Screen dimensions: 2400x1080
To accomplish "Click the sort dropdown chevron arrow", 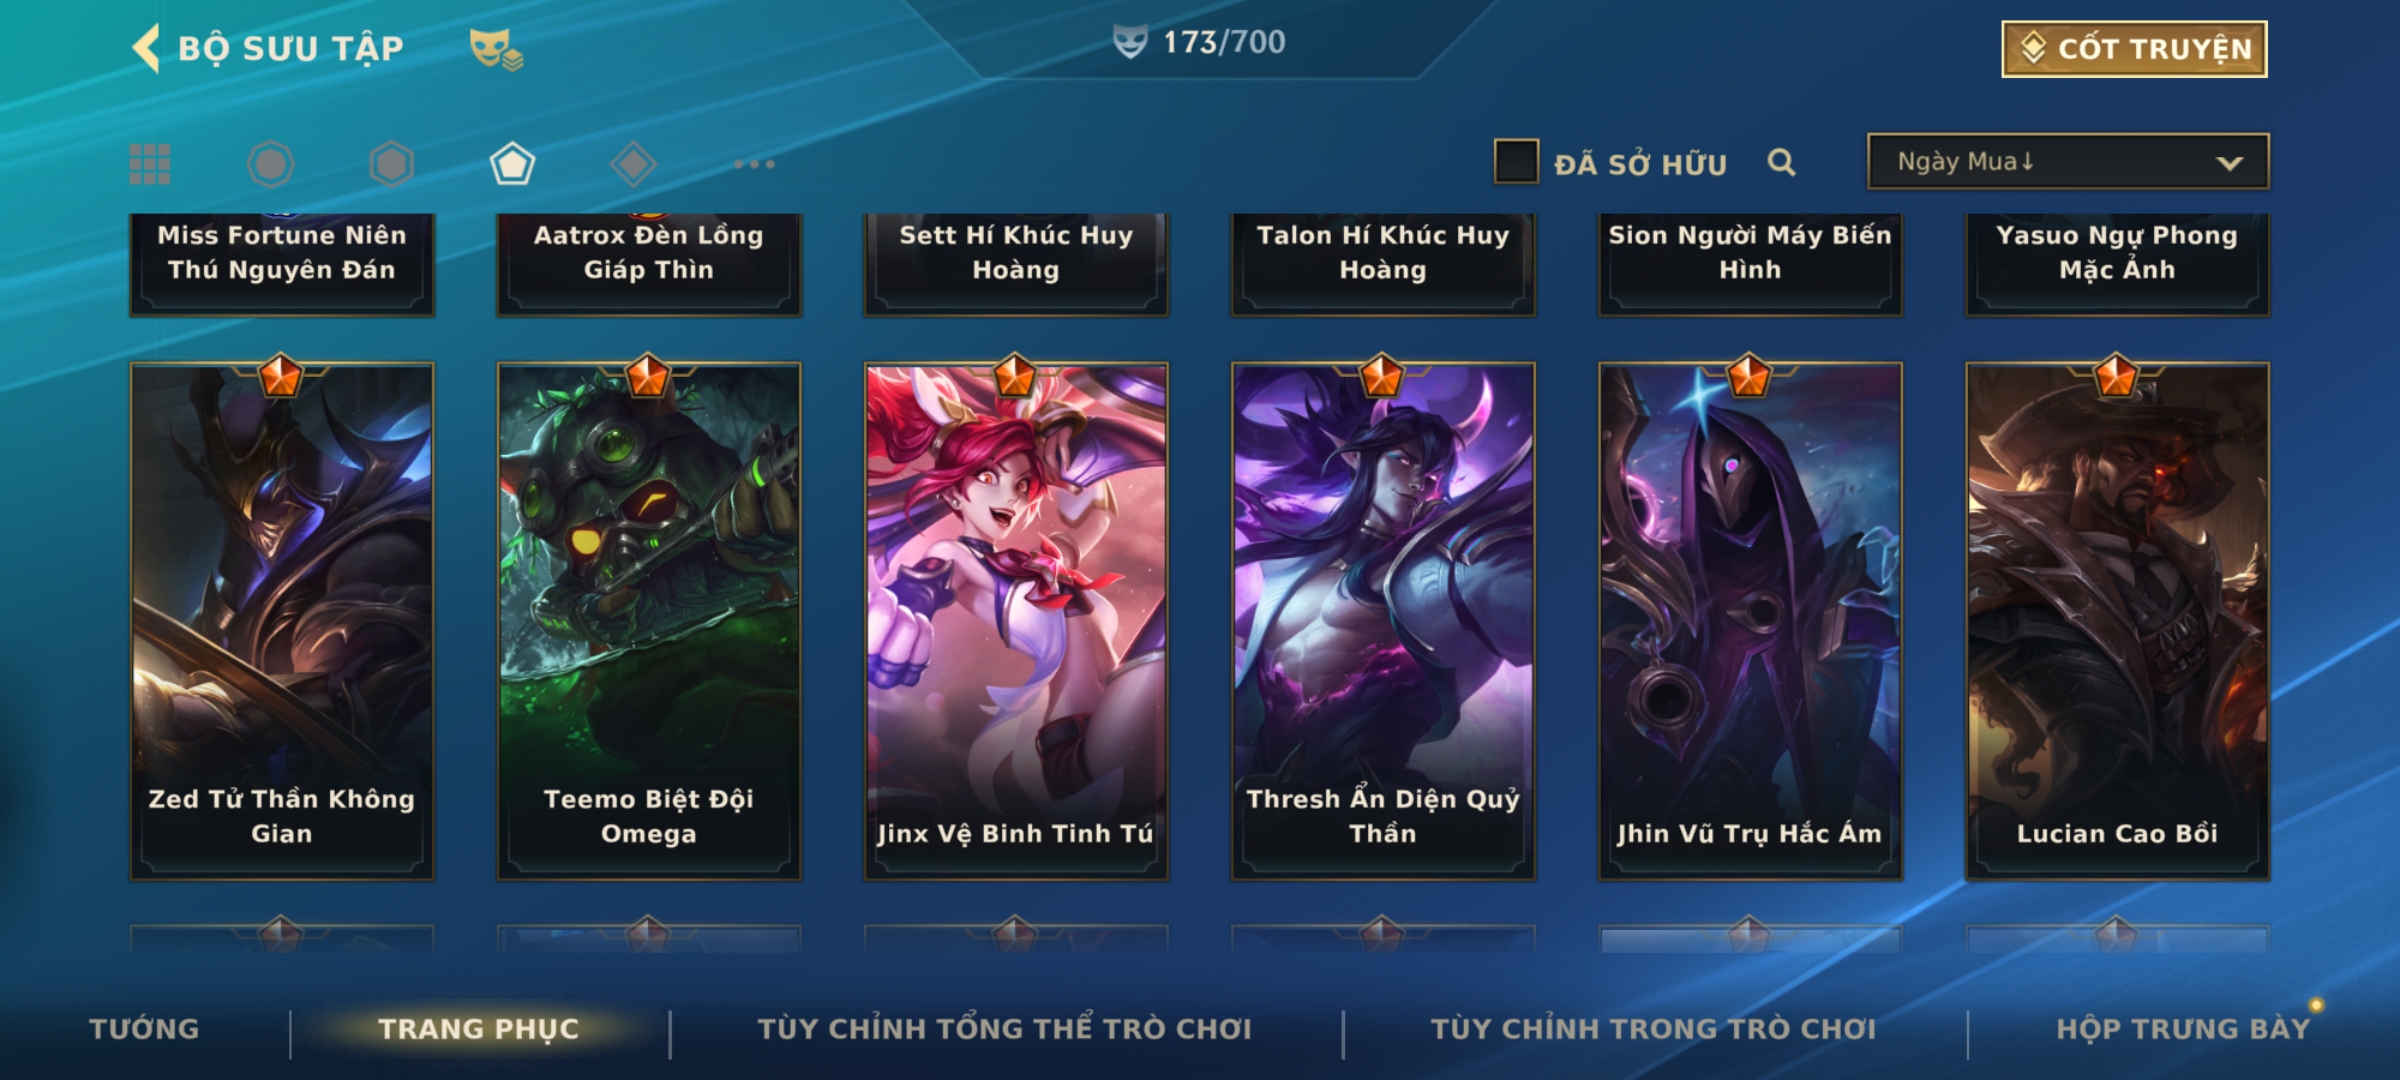I will point(2229,163).
